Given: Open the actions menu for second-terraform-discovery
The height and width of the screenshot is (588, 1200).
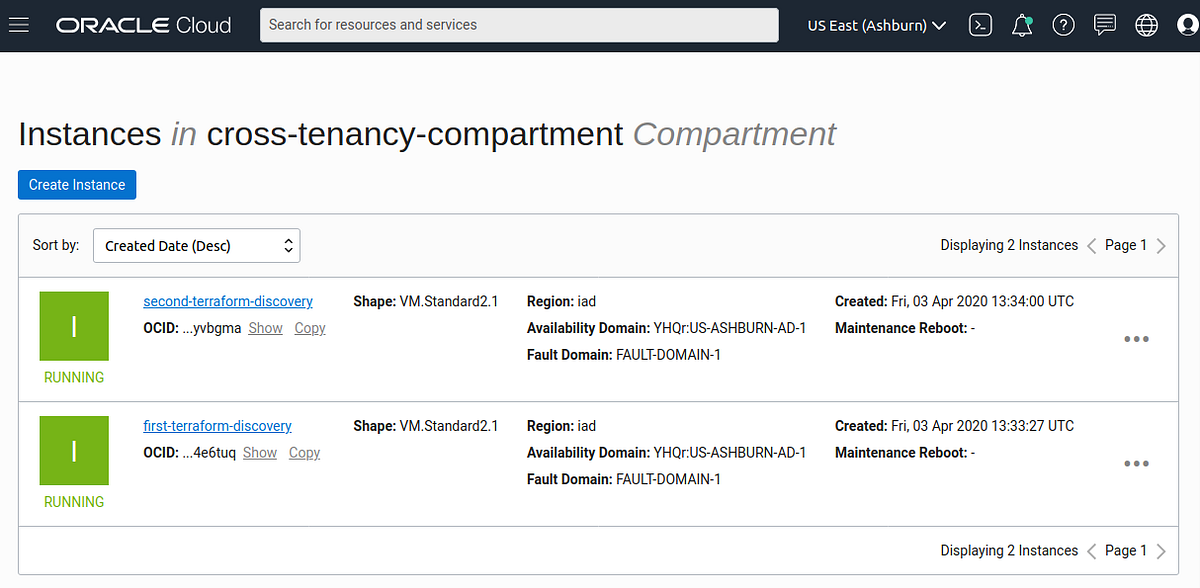Looking at the screenshot, I should [1136, 339].
